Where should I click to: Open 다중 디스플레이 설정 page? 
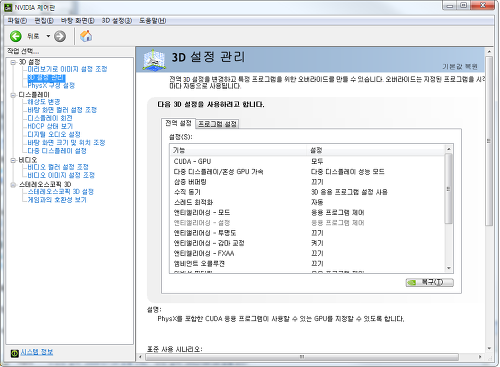pyautogui.click(x=57, y=151)
